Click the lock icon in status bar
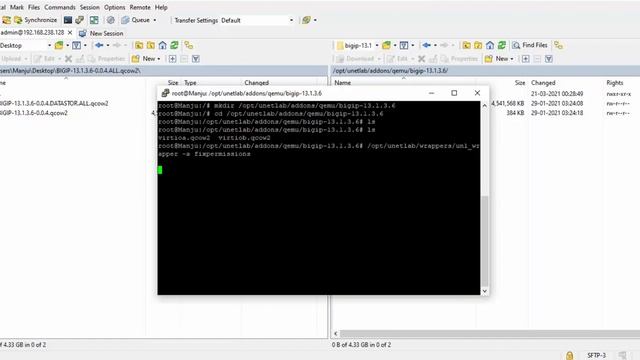 569,355
